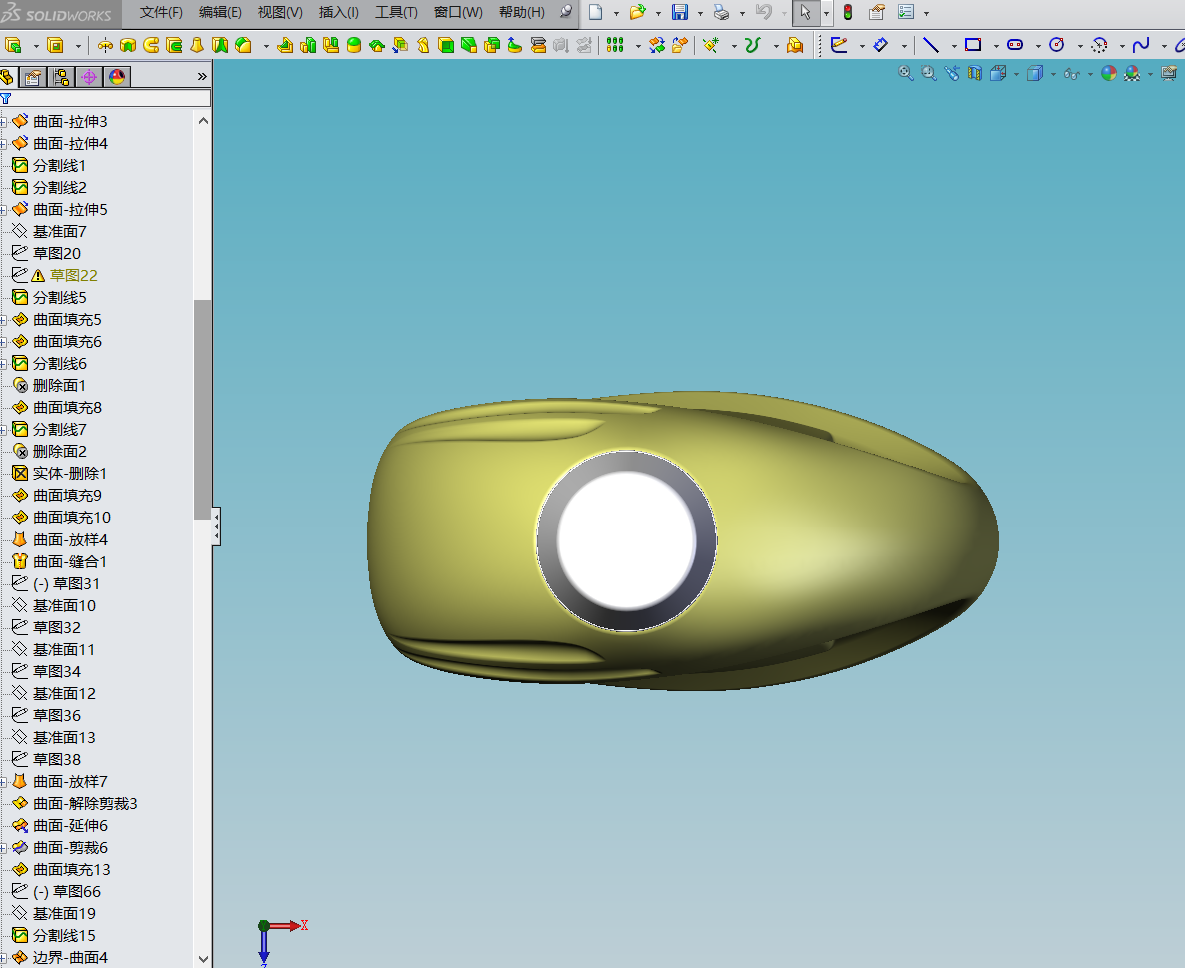The image size is (1185, 968).
Task: Toggle the Section View display
Action: (x=975, y=73)
